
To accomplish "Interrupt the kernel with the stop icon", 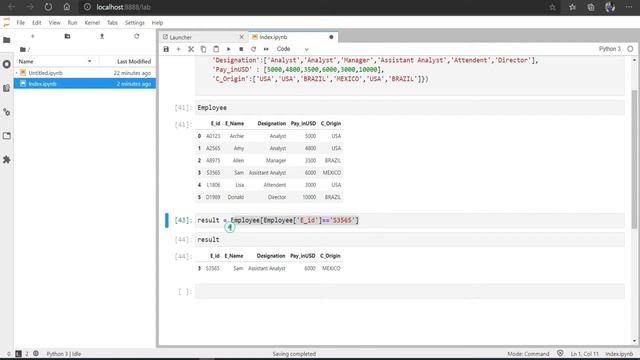I will [x=241, y=49].
